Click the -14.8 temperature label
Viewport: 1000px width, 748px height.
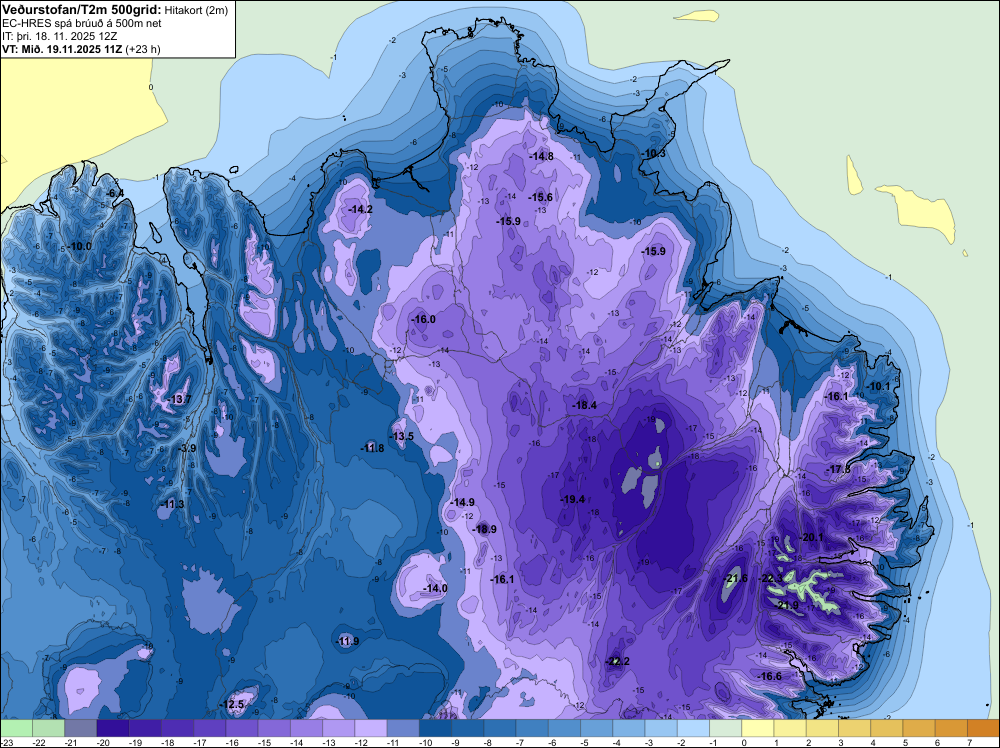(541, 156)
